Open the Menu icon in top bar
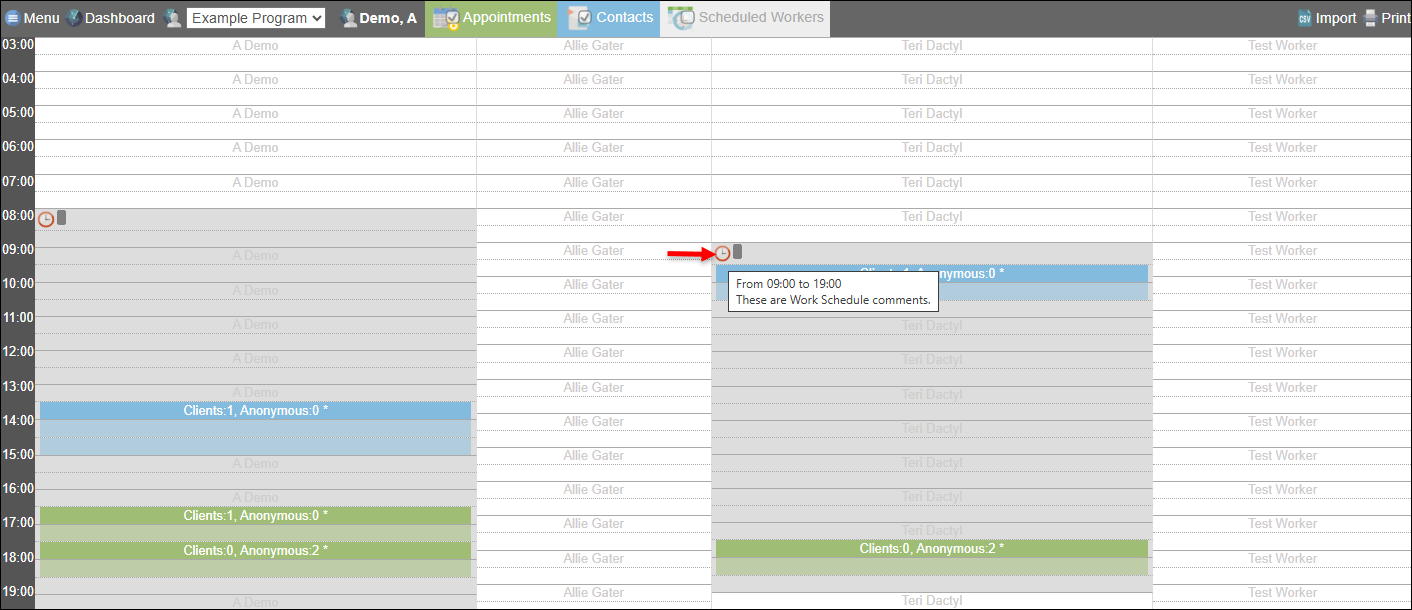This screenshot has height=610, width=1412. point(13,18)
